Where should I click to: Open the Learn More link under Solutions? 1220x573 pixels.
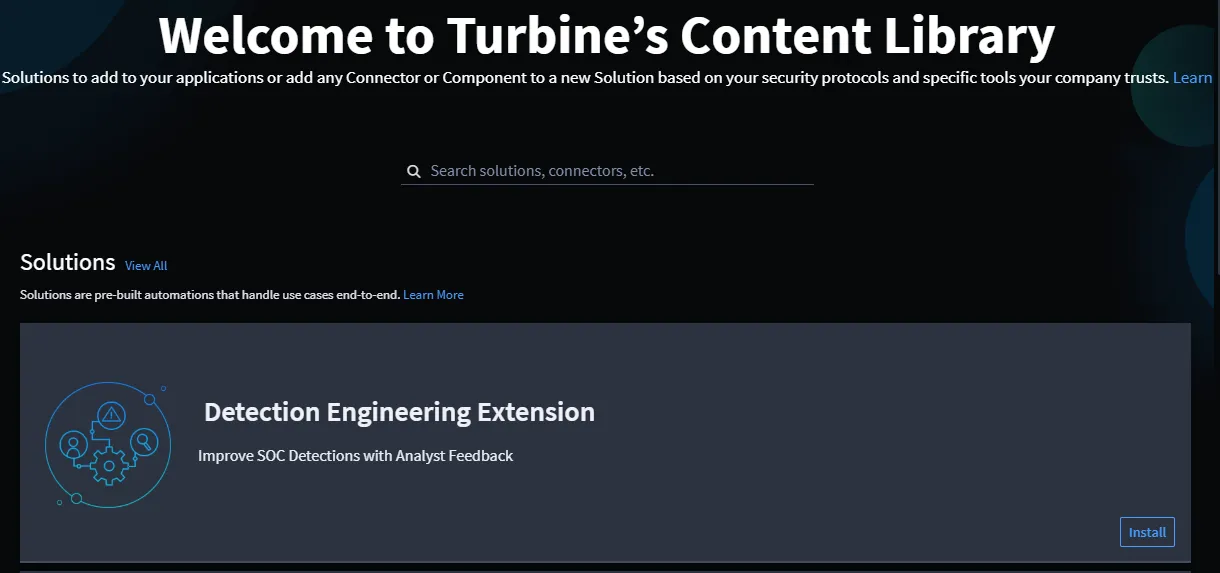point(433,295)
